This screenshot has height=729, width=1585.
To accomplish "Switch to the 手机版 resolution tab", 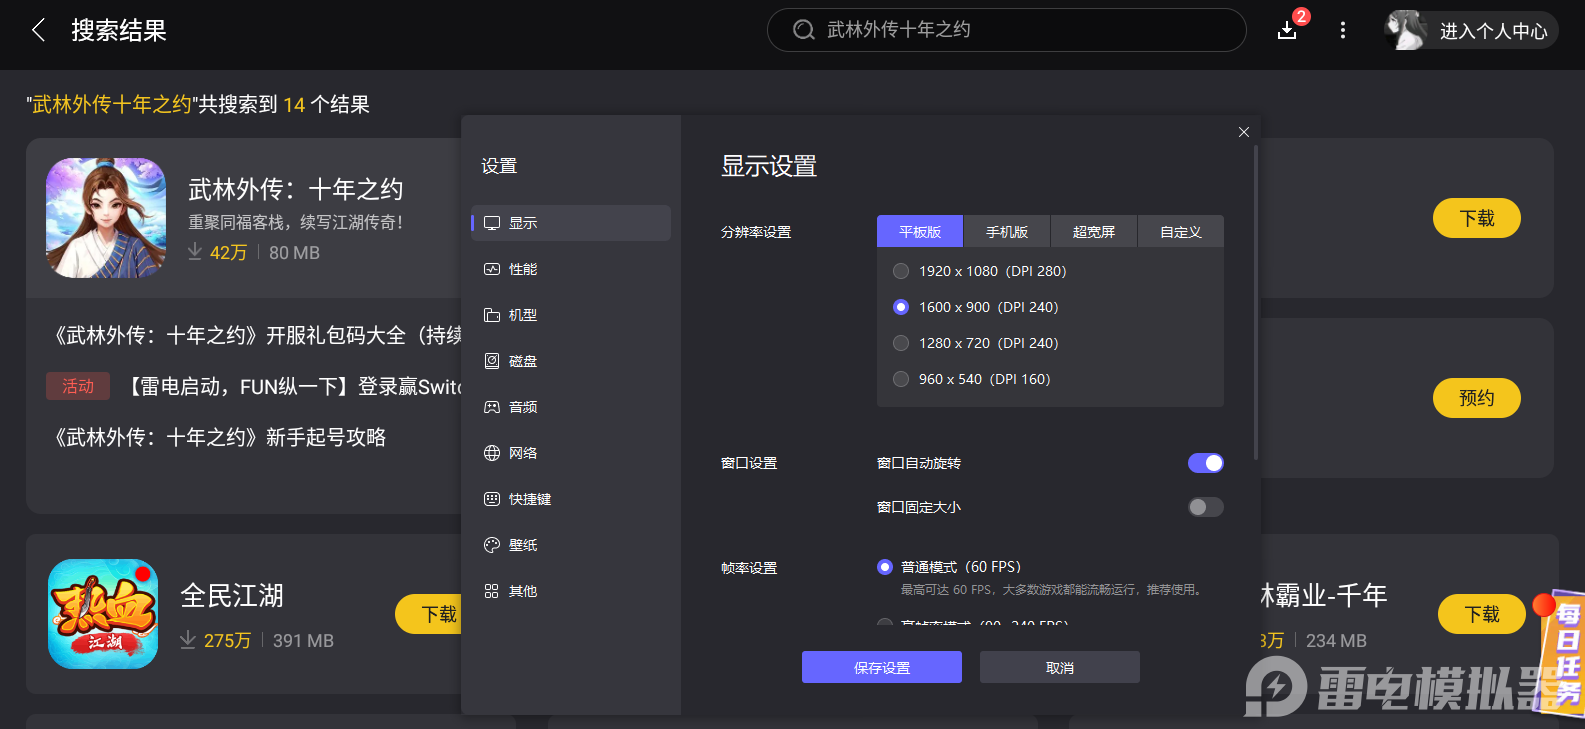I will coord(1006,232).
